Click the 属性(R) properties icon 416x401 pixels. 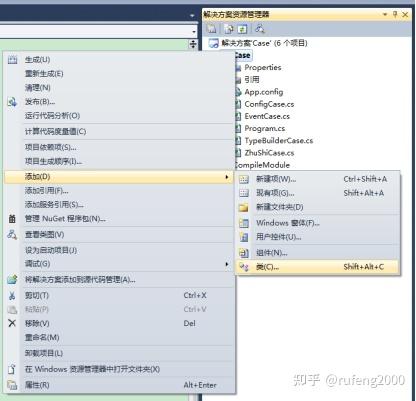[x=12, y=385]
